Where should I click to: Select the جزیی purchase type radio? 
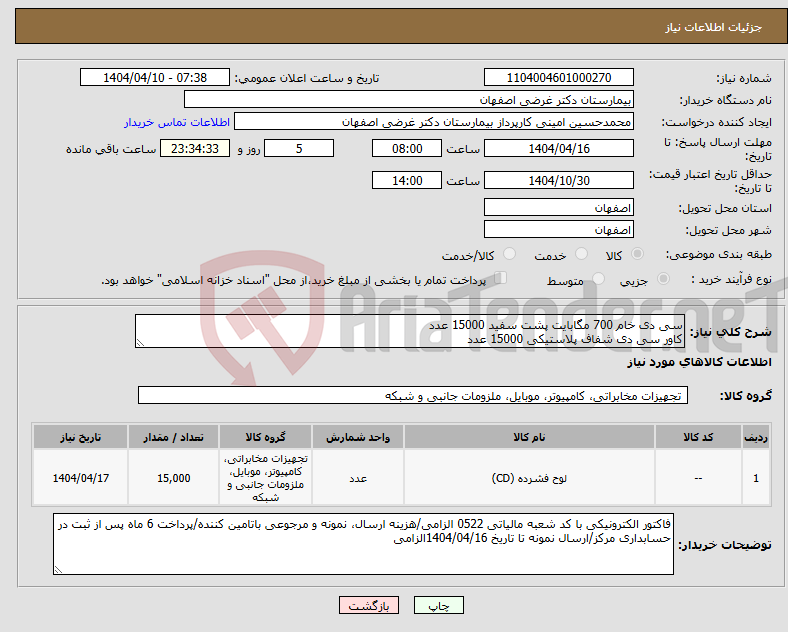click(663, 278)
